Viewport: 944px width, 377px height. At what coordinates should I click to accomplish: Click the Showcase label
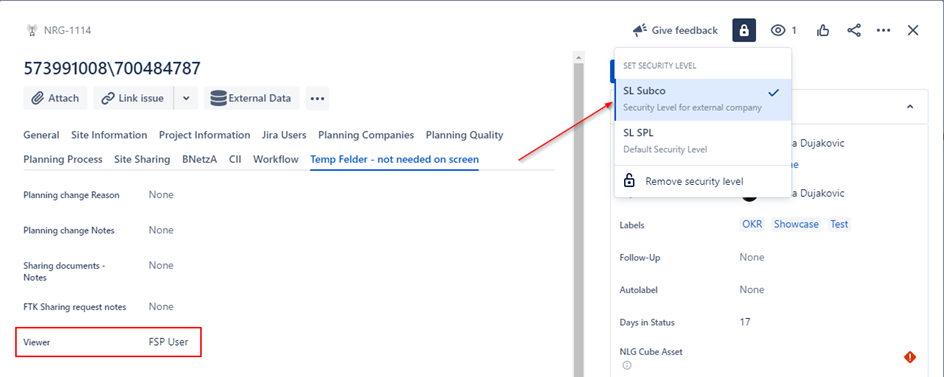(x=796, y=224)
